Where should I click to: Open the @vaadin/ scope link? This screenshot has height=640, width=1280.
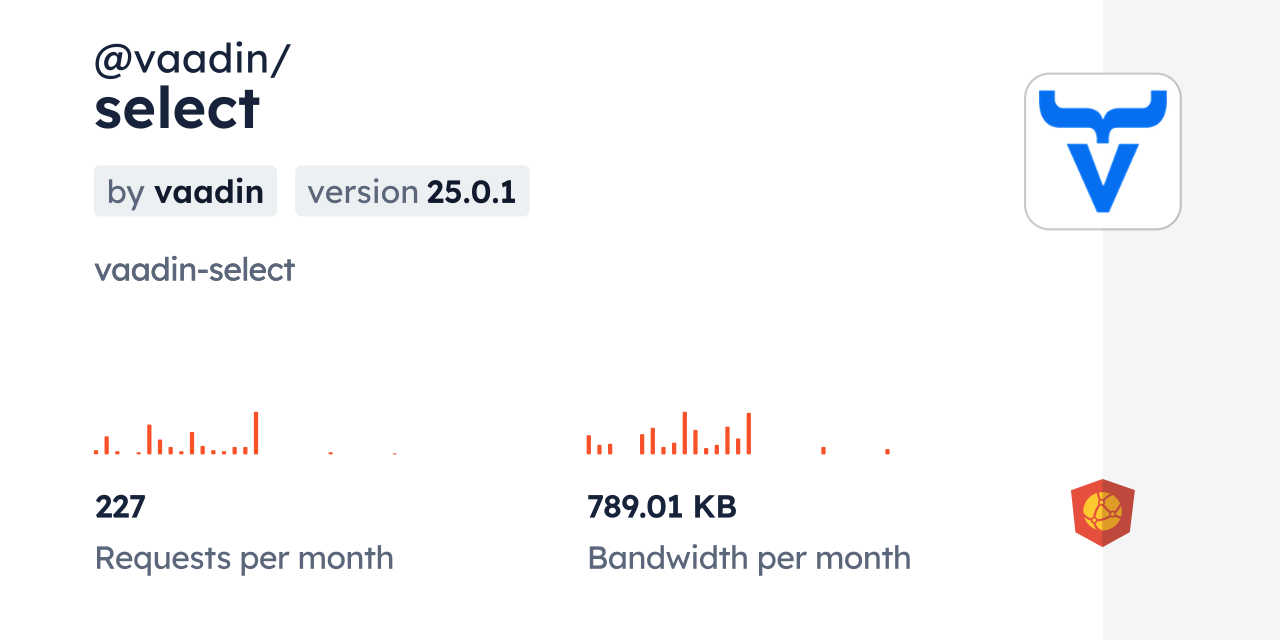(192, 60)
